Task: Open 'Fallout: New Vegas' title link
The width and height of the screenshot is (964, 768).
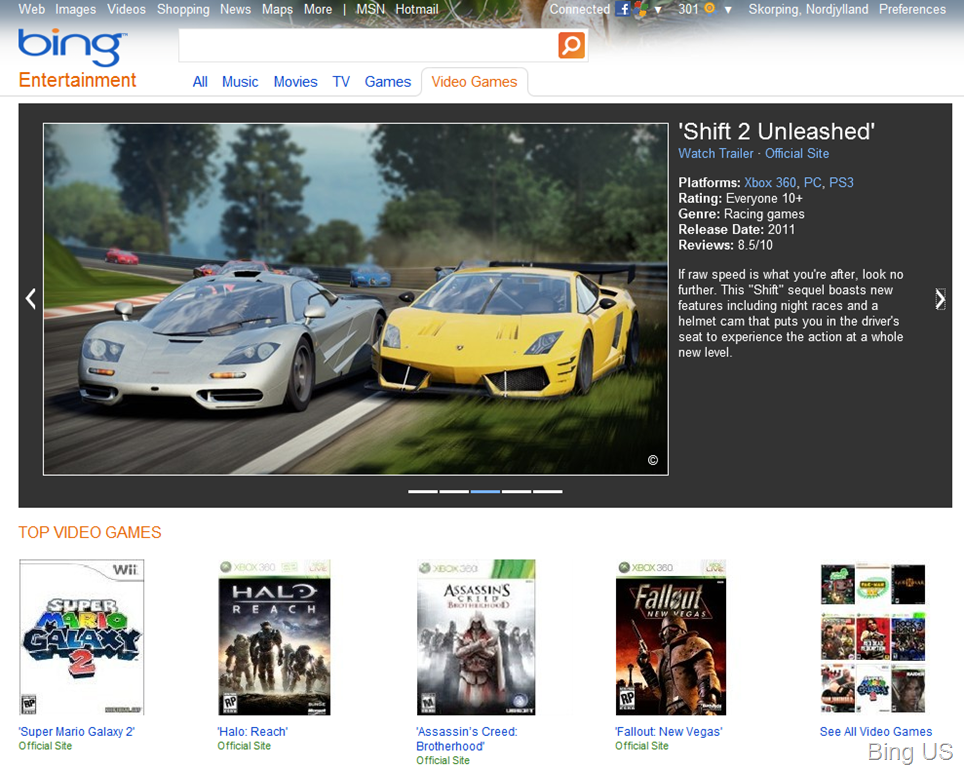Action: tap(669, 732)
